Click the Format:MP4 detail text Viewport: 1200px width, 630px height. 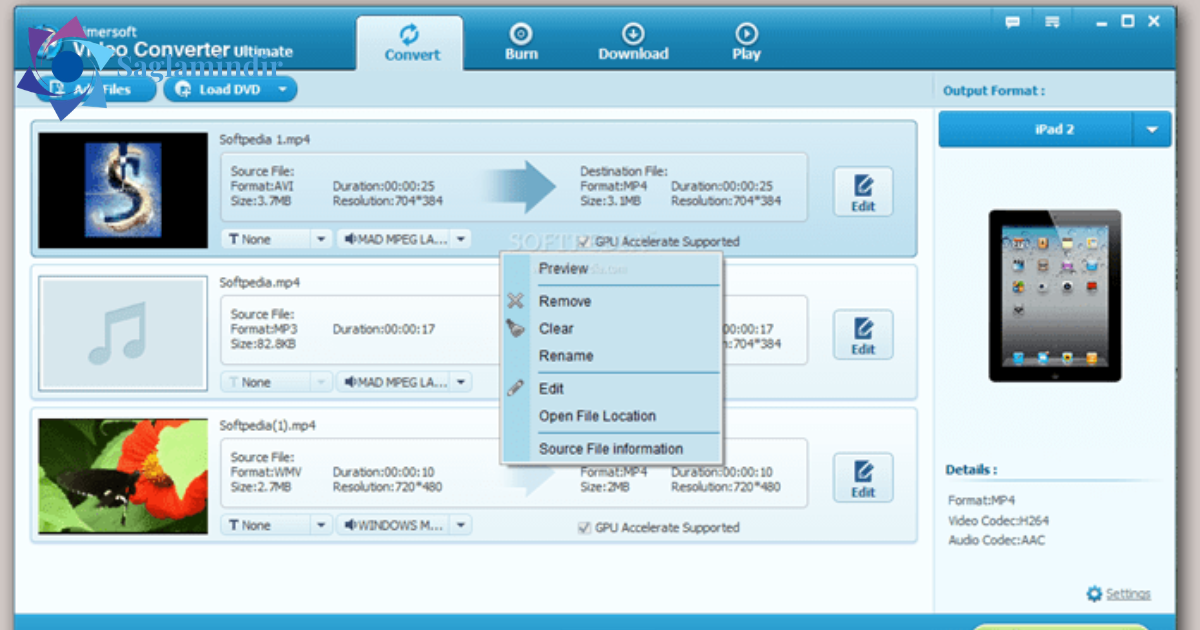click(x=982, y=500)
